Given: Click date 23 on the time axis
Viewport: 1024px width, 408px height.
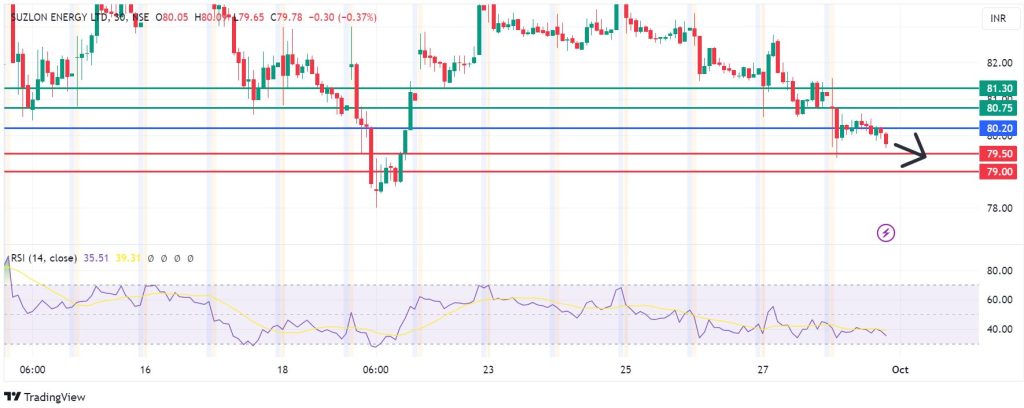Looking at the screenshot, I should [487, 369].
